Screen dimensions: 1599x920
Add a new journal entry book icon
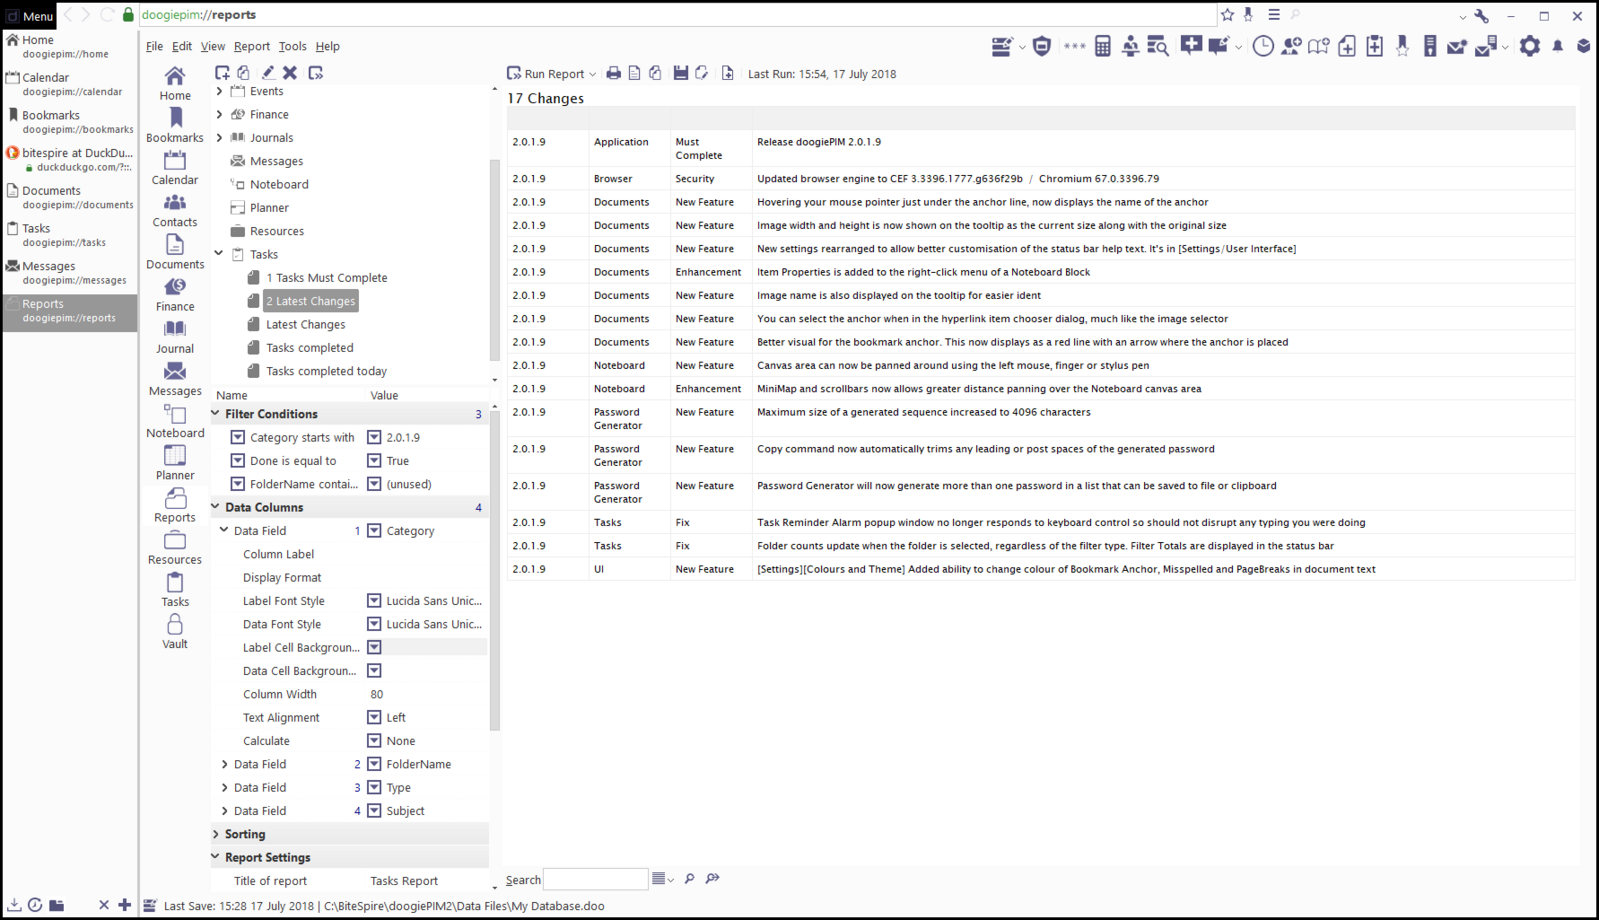(1319, 46)
